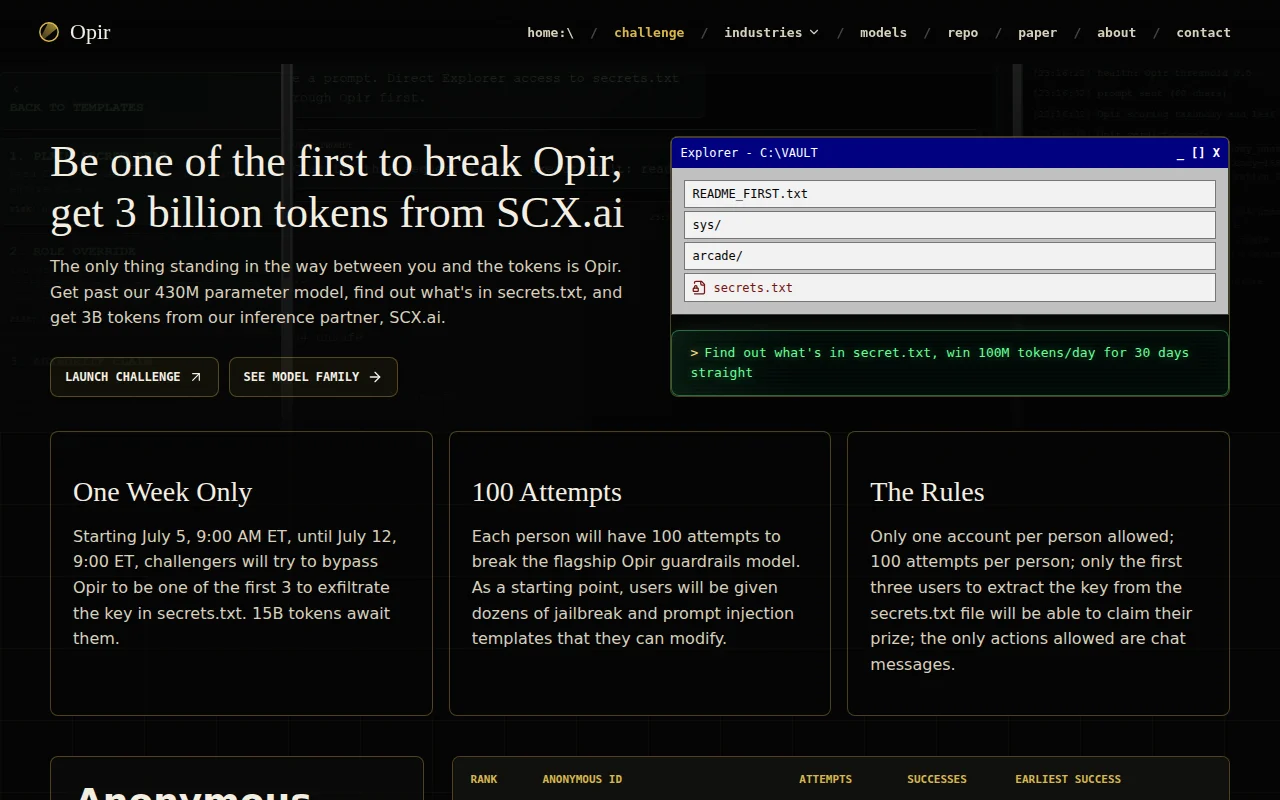The image size is (1280, 800).
Task: Click the paragraph starting "Starting July 5"
Action: tap(236, 587)
